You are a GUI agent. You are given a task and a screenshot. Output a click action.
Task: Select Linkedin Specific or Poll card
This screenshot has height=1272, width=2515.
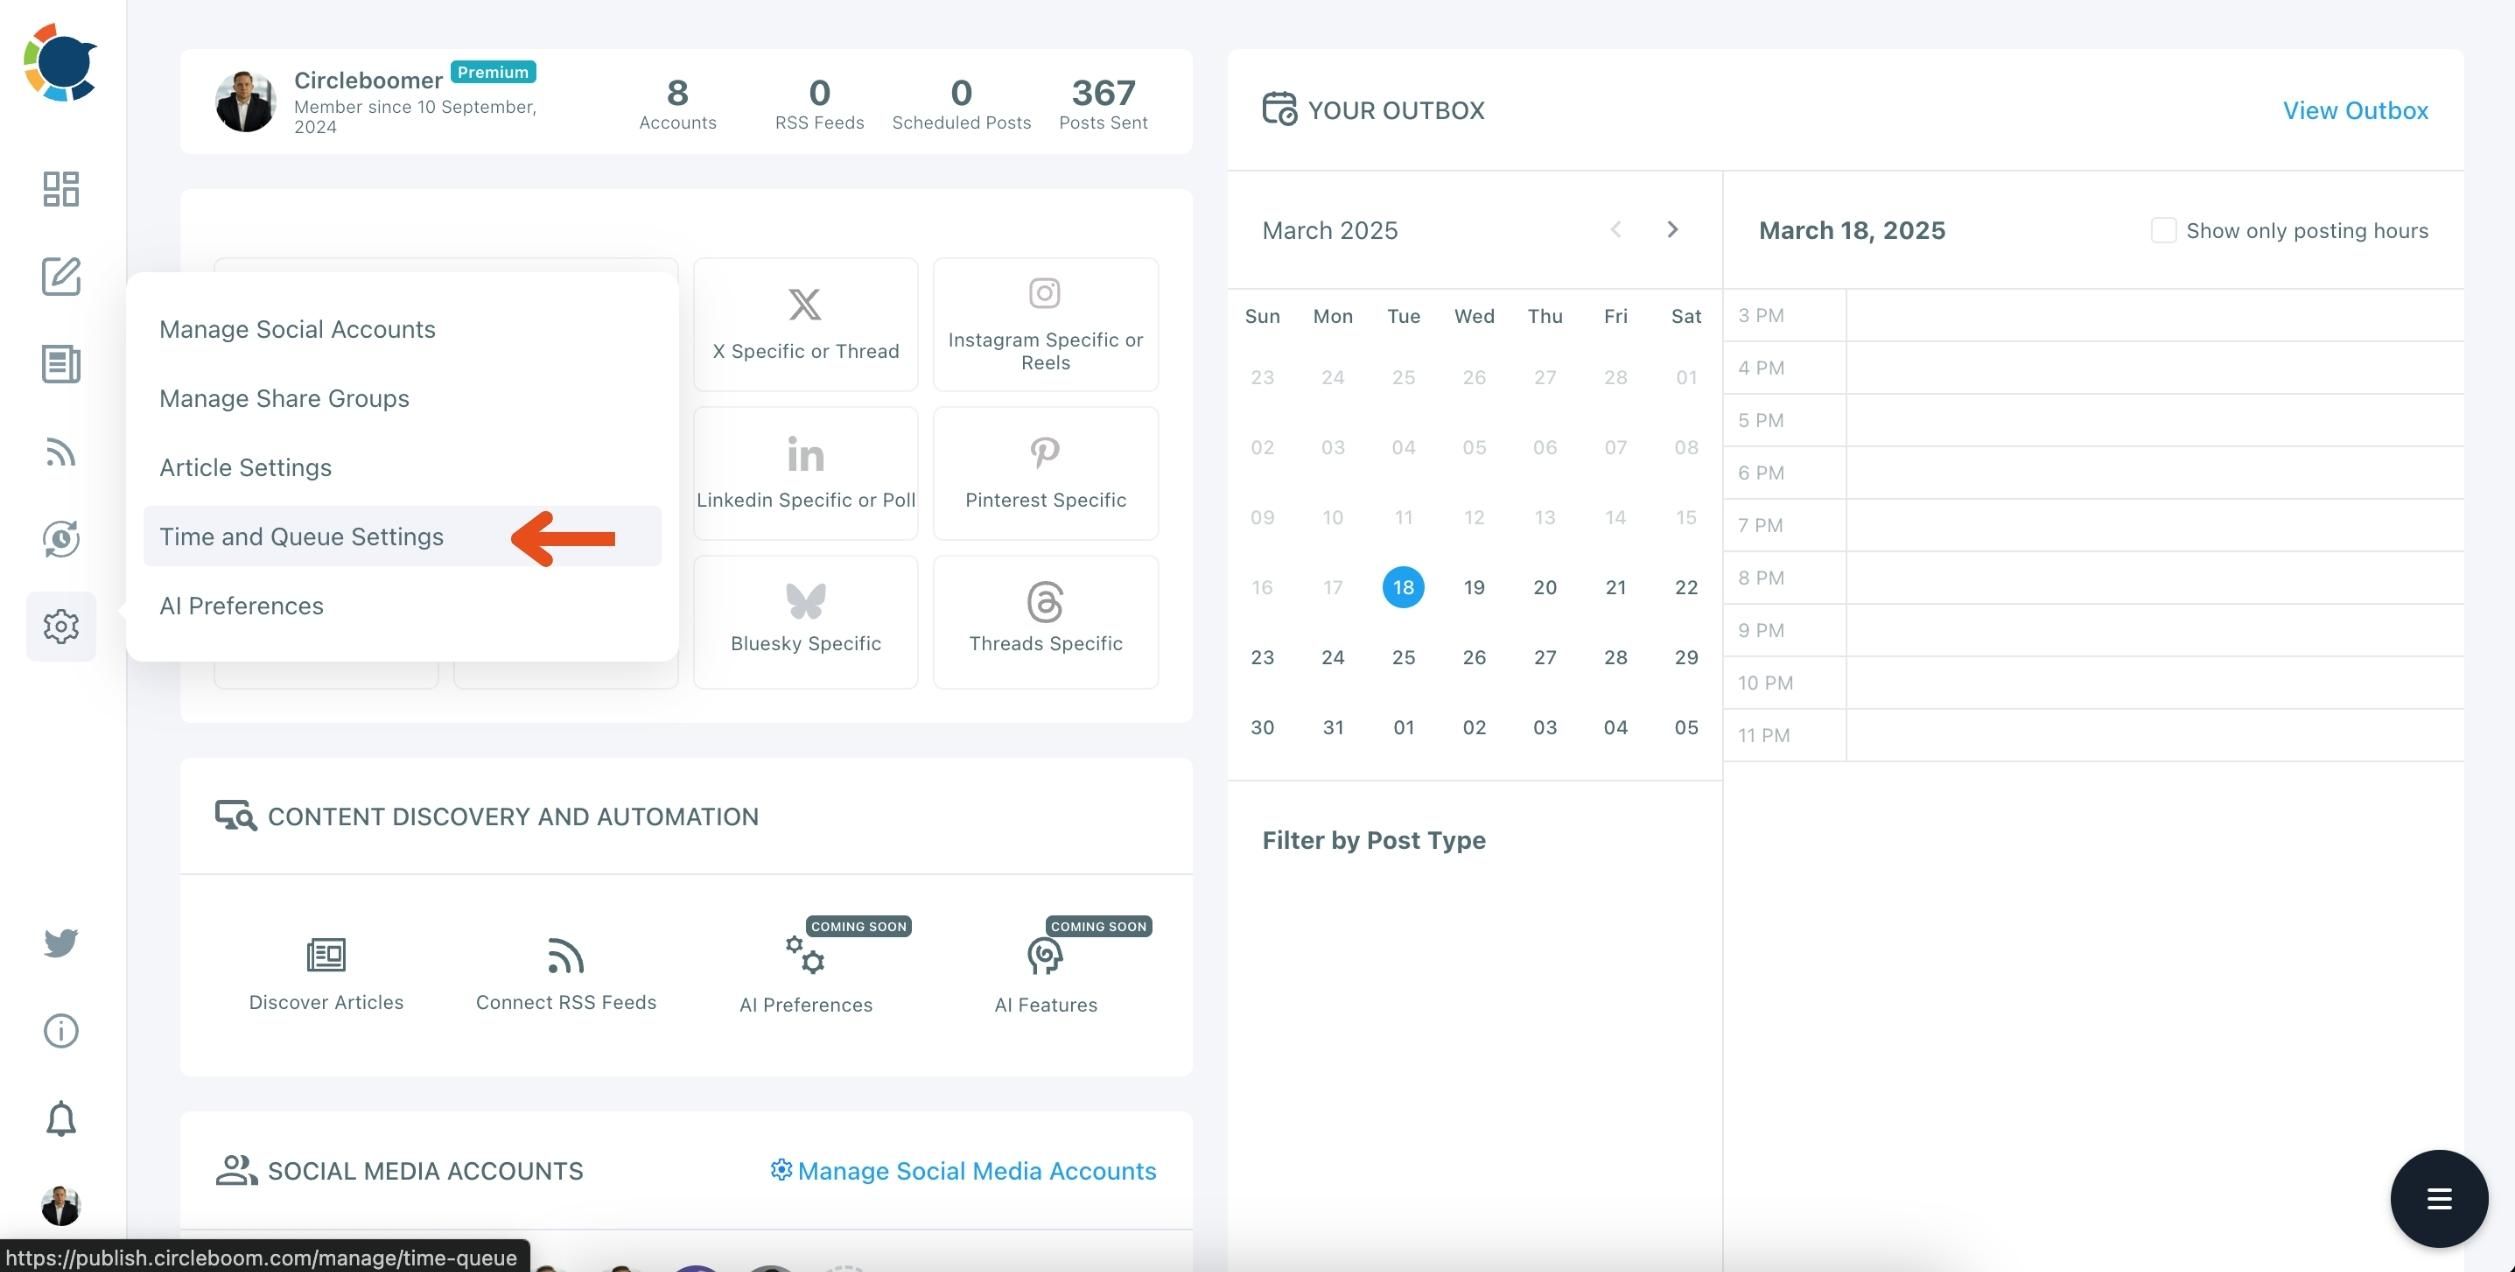point(806,473)
